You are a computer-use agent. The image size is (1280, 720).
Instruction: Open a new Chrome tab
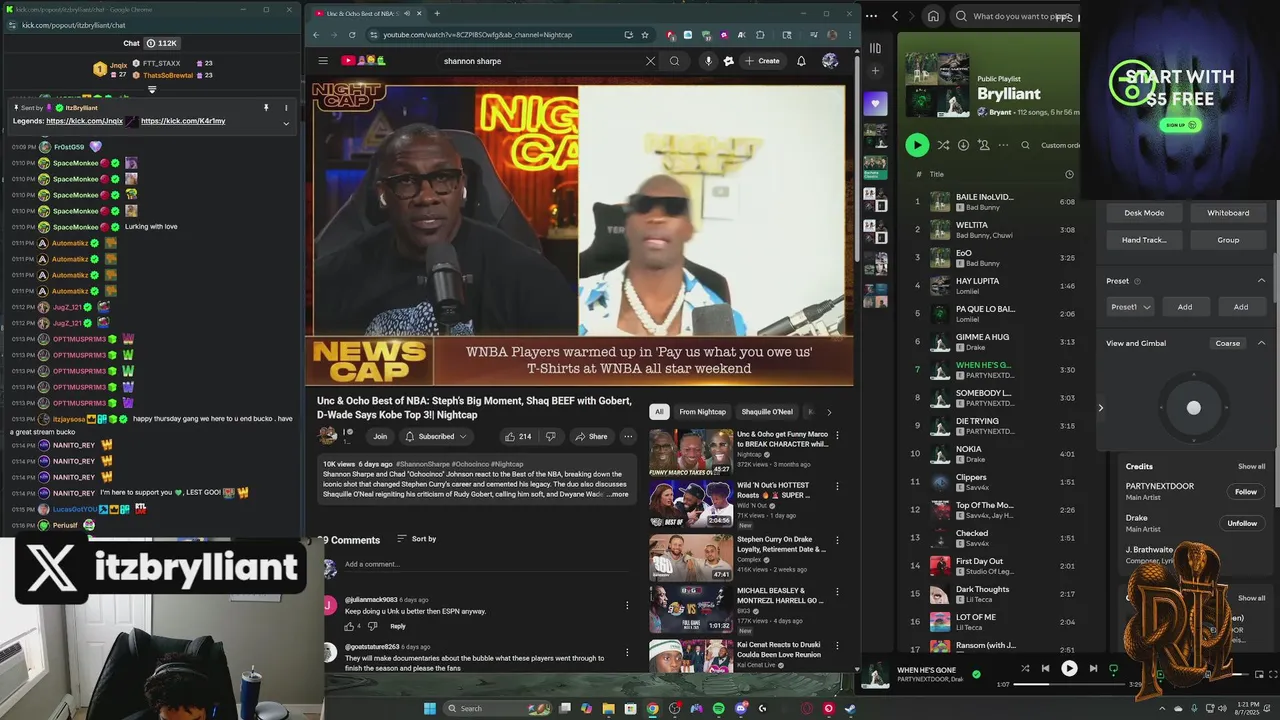pyautogui.click(x=436, y=13)
